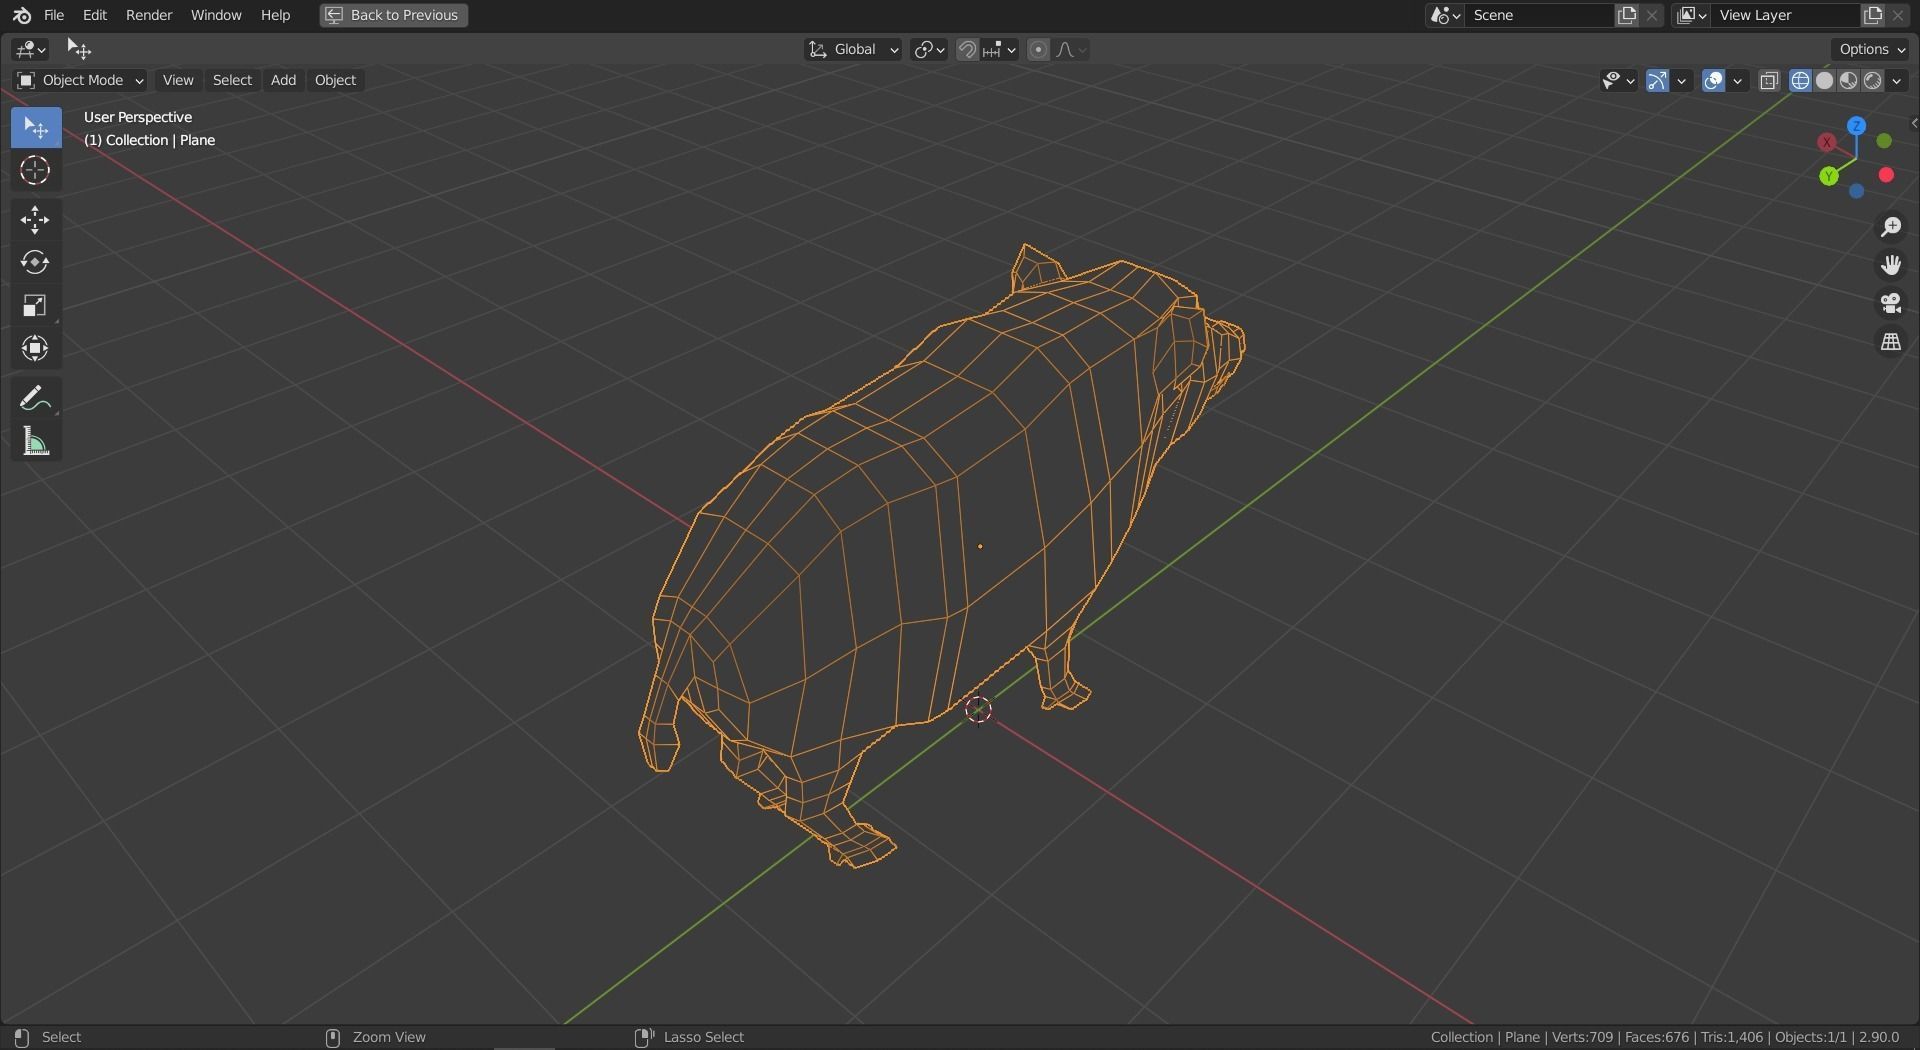
Task: Switch to Rendered shading
Action: [x=1873, y=81]
